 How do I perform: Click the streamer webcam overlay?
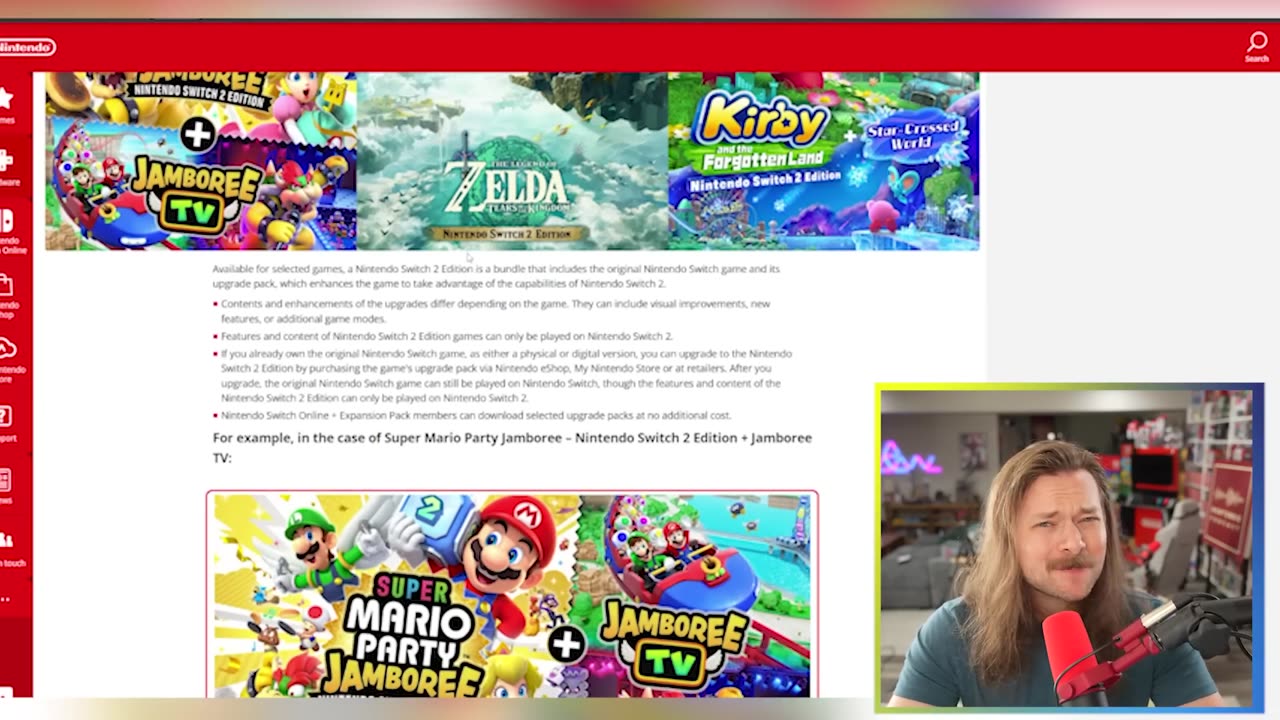[x=1071, y=547]
